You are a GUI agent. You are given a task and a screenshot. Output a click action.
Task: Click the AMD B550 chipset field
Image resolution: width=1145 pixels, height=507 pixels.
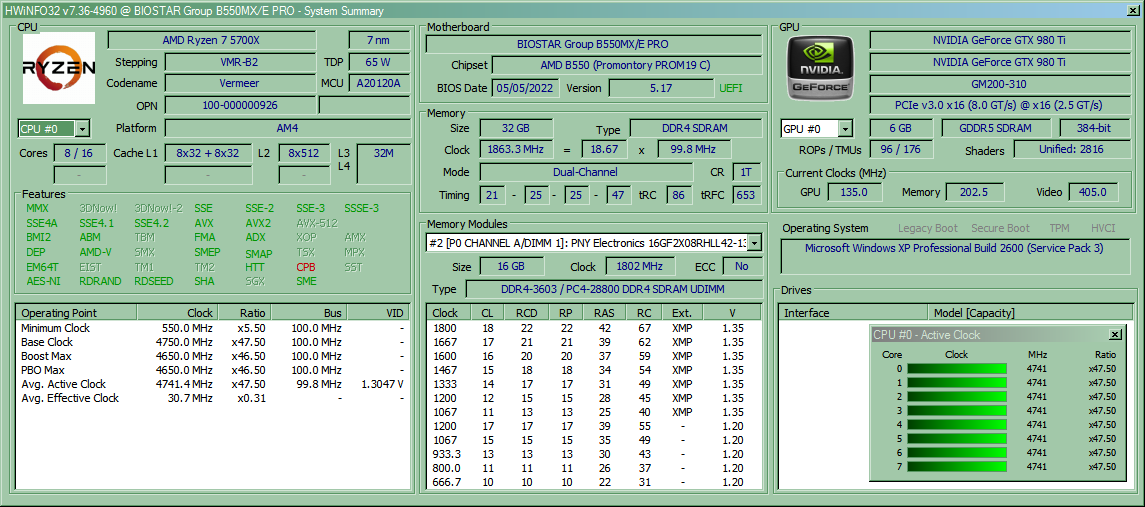(x=625, y=65)
